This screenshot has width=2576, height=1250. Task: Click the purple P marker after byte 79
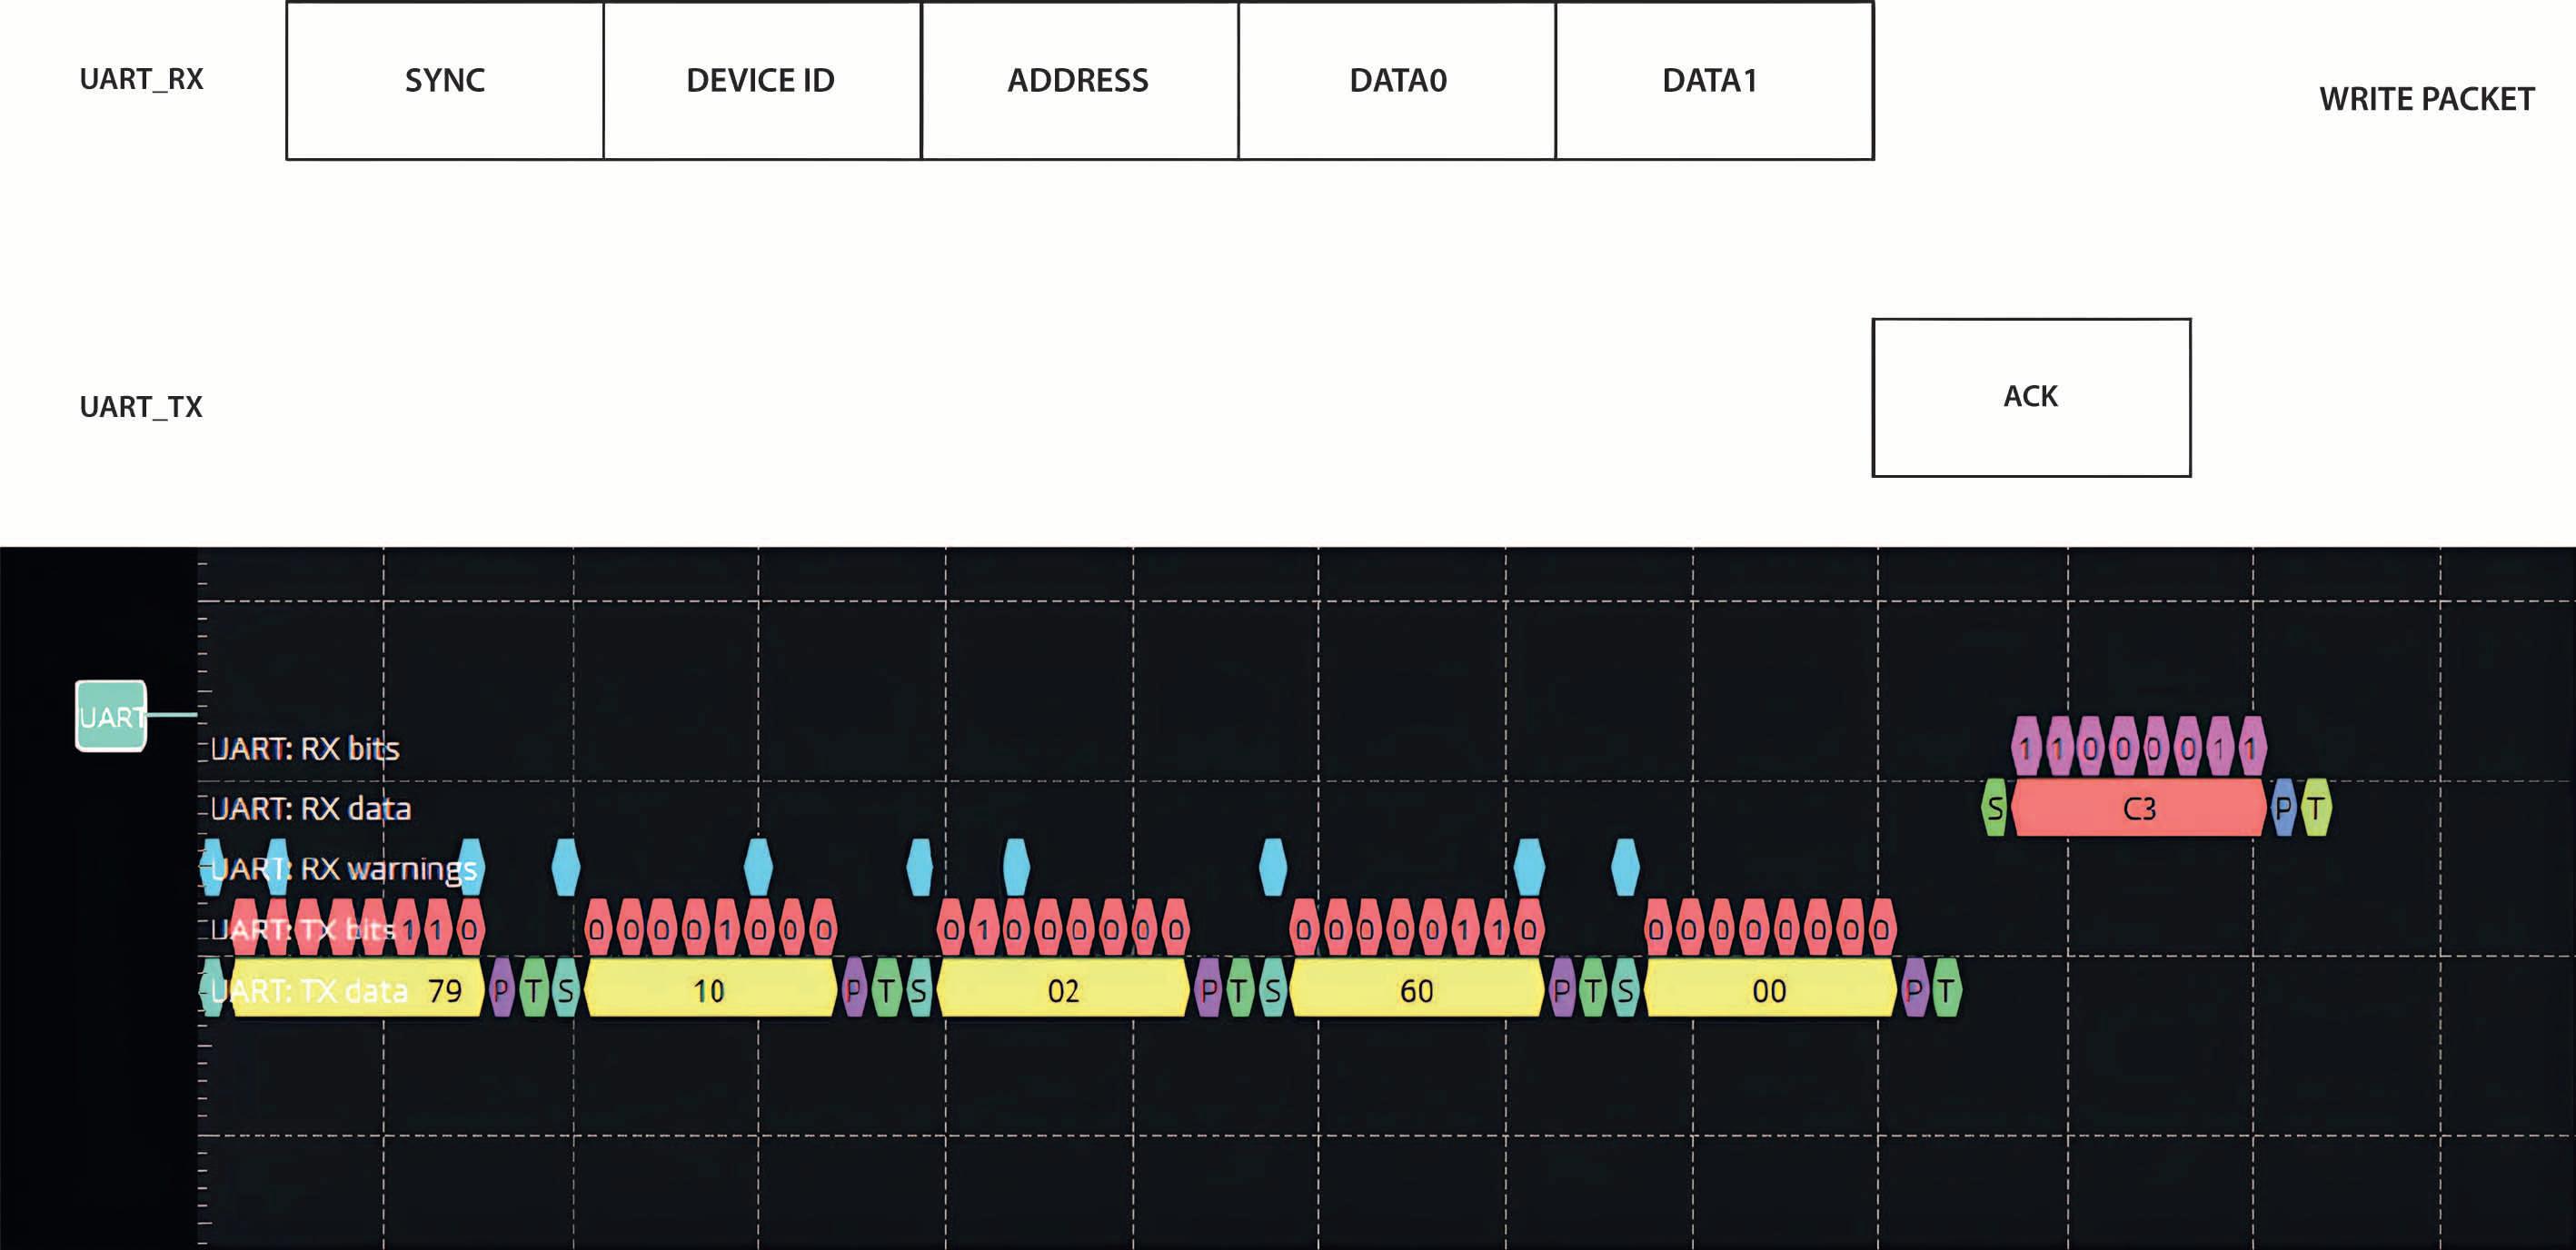tap(501, 990)
